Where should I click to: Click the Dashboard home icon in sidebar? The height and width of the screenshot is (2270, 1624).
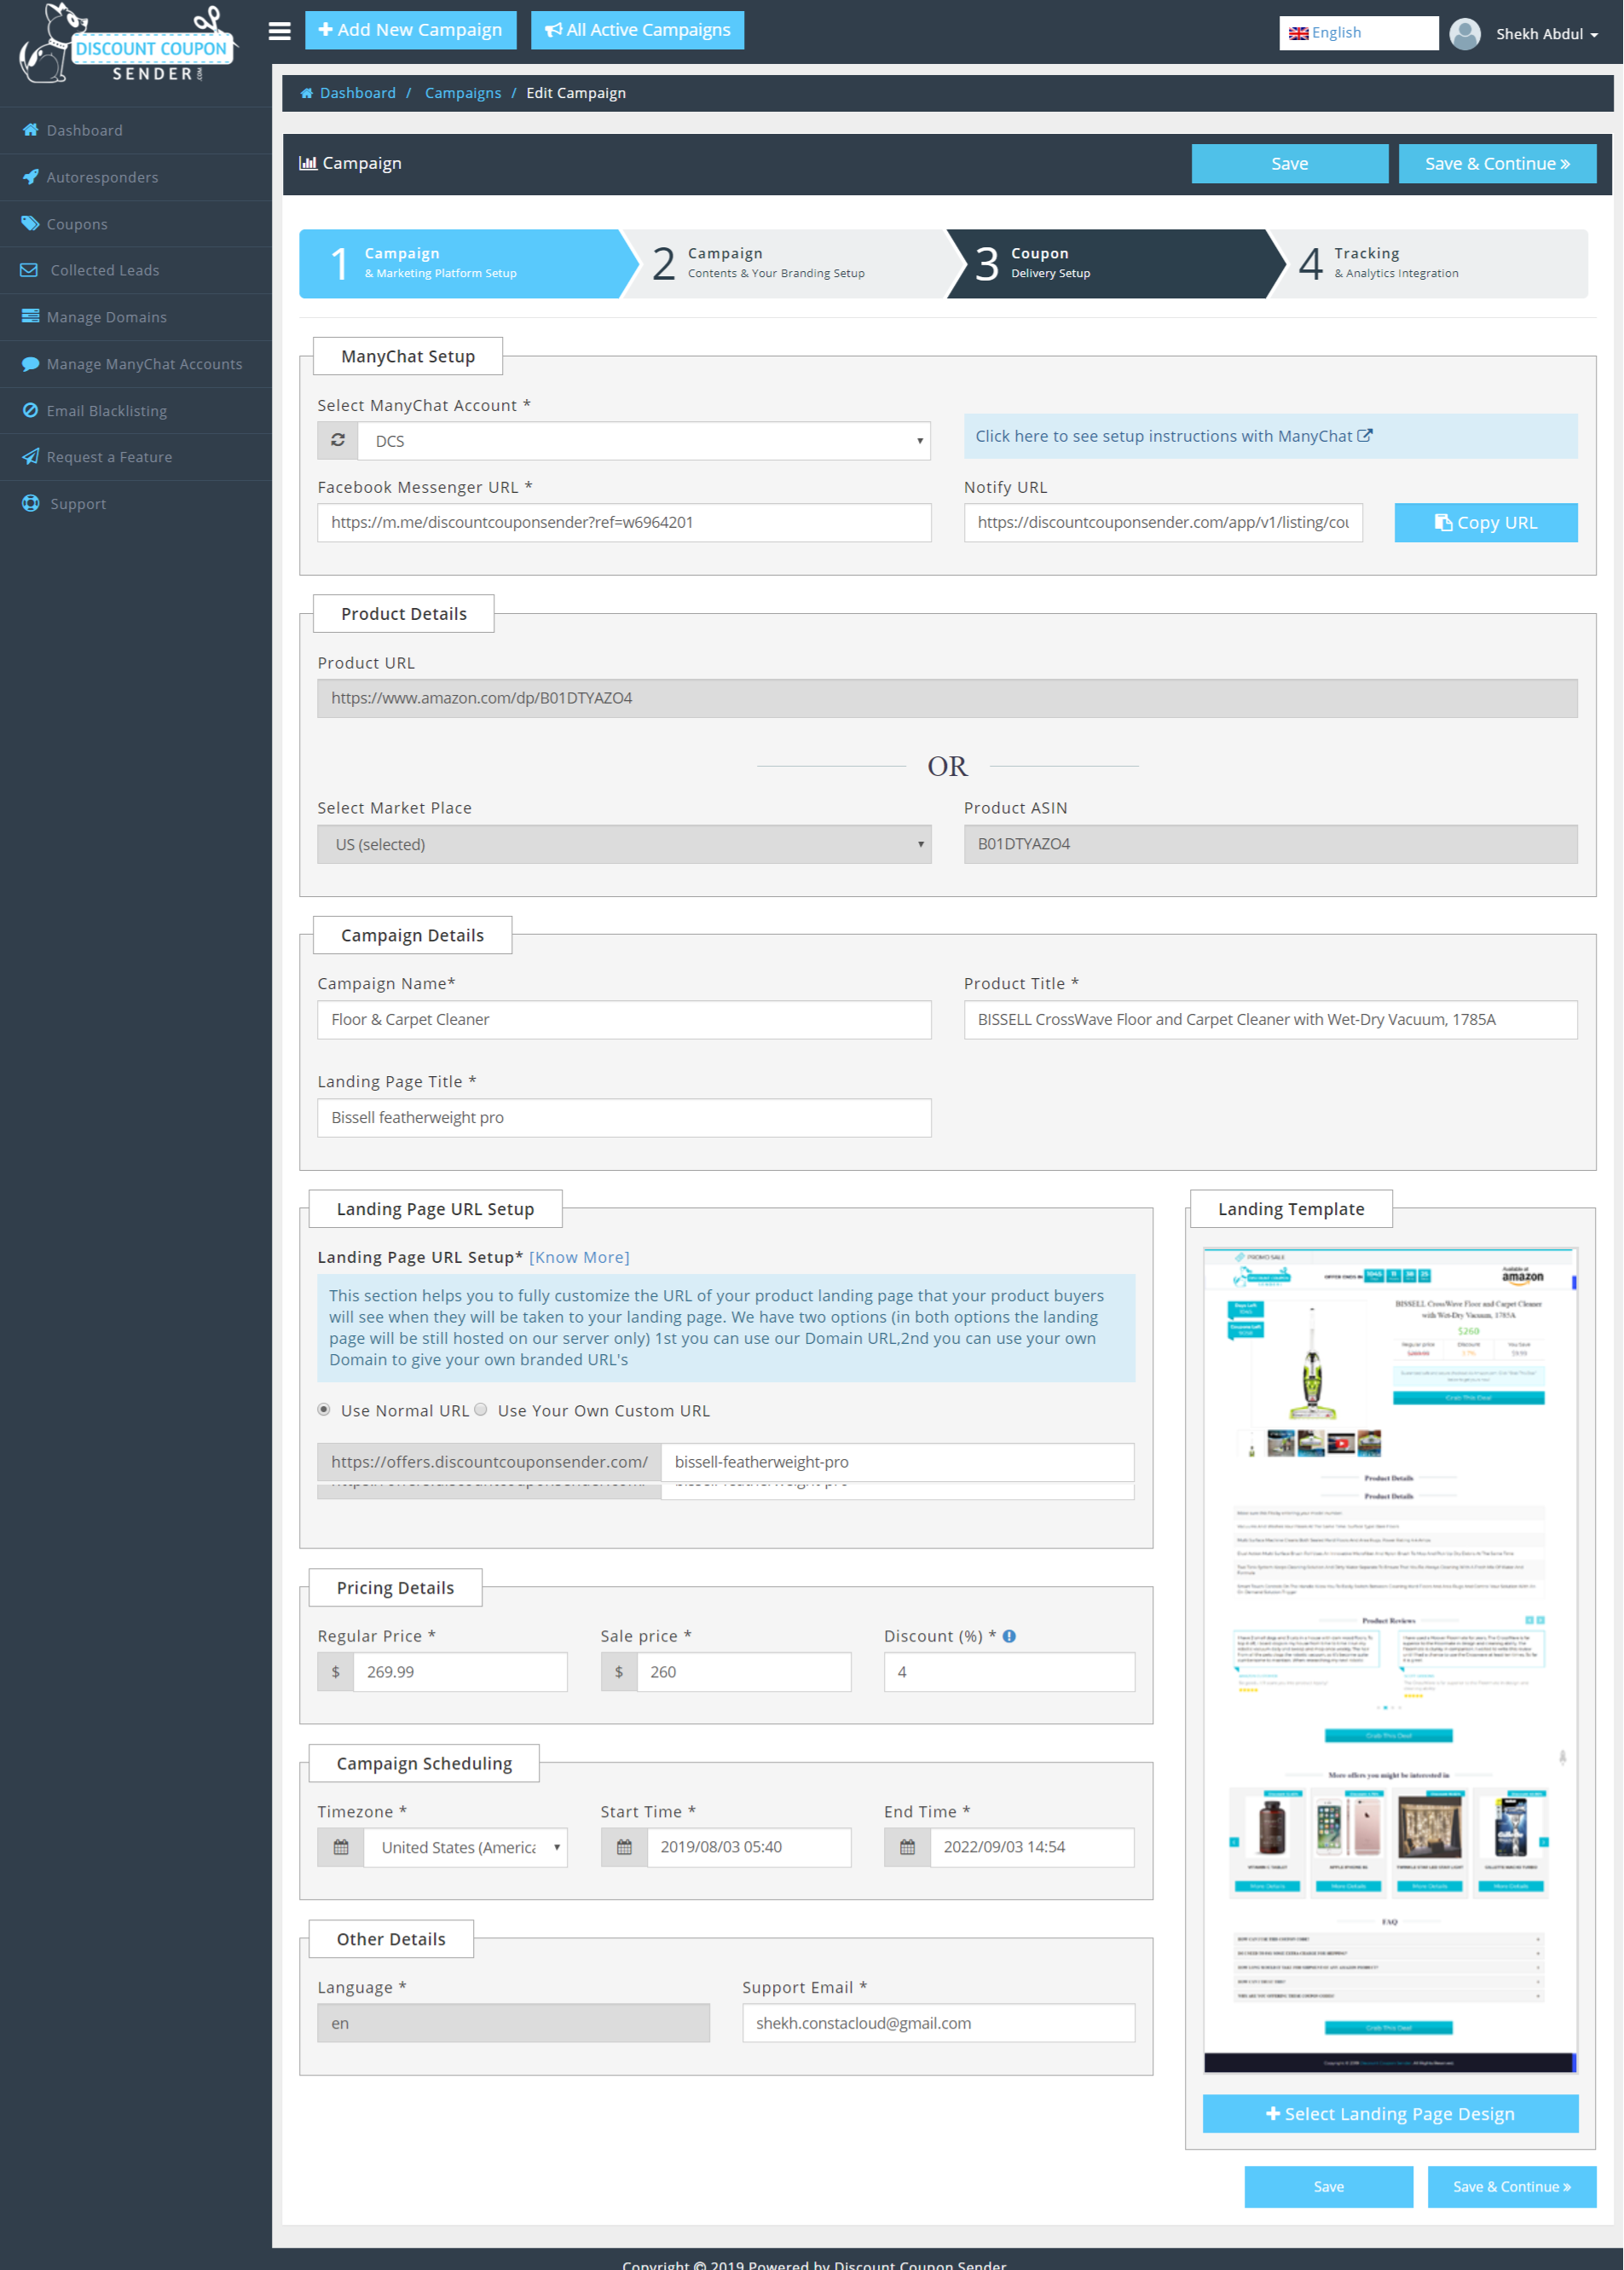click(30, 130)
